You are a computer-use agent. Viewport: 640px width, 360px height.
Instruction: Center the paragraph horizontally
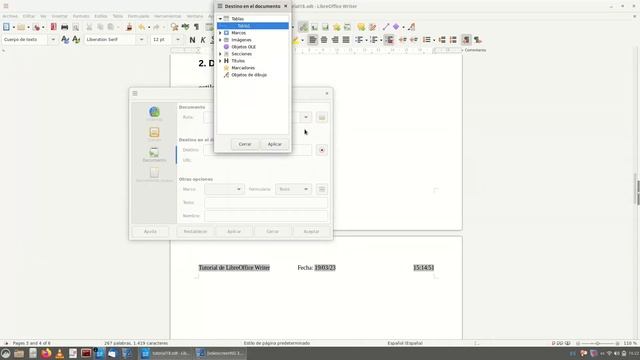[x=324, y=40]
